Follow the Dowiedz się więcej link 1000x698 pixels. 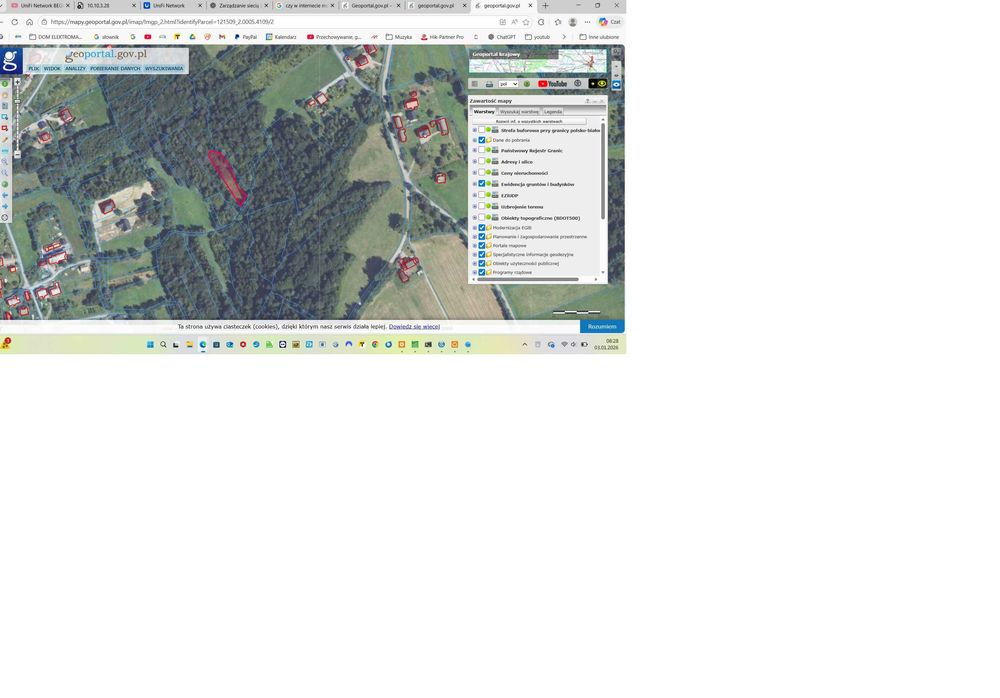[415, 327]
